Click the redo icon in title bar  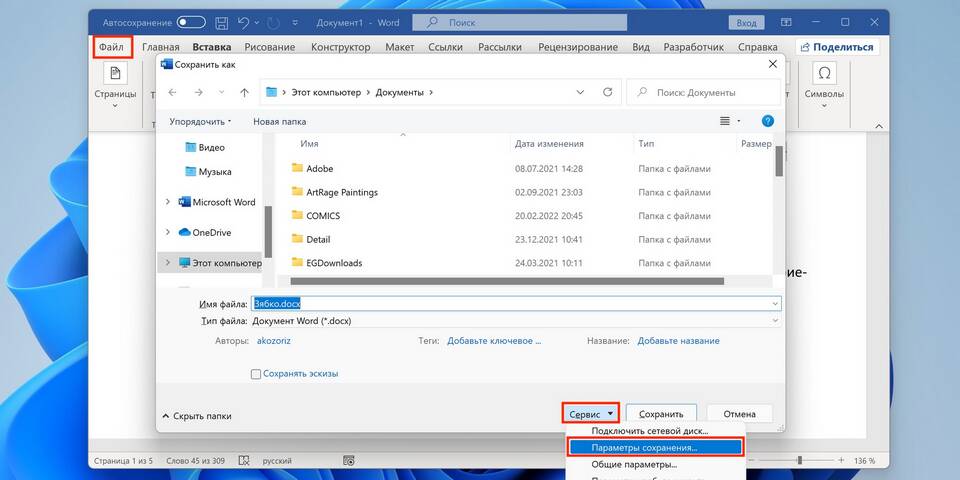(274, 23)
